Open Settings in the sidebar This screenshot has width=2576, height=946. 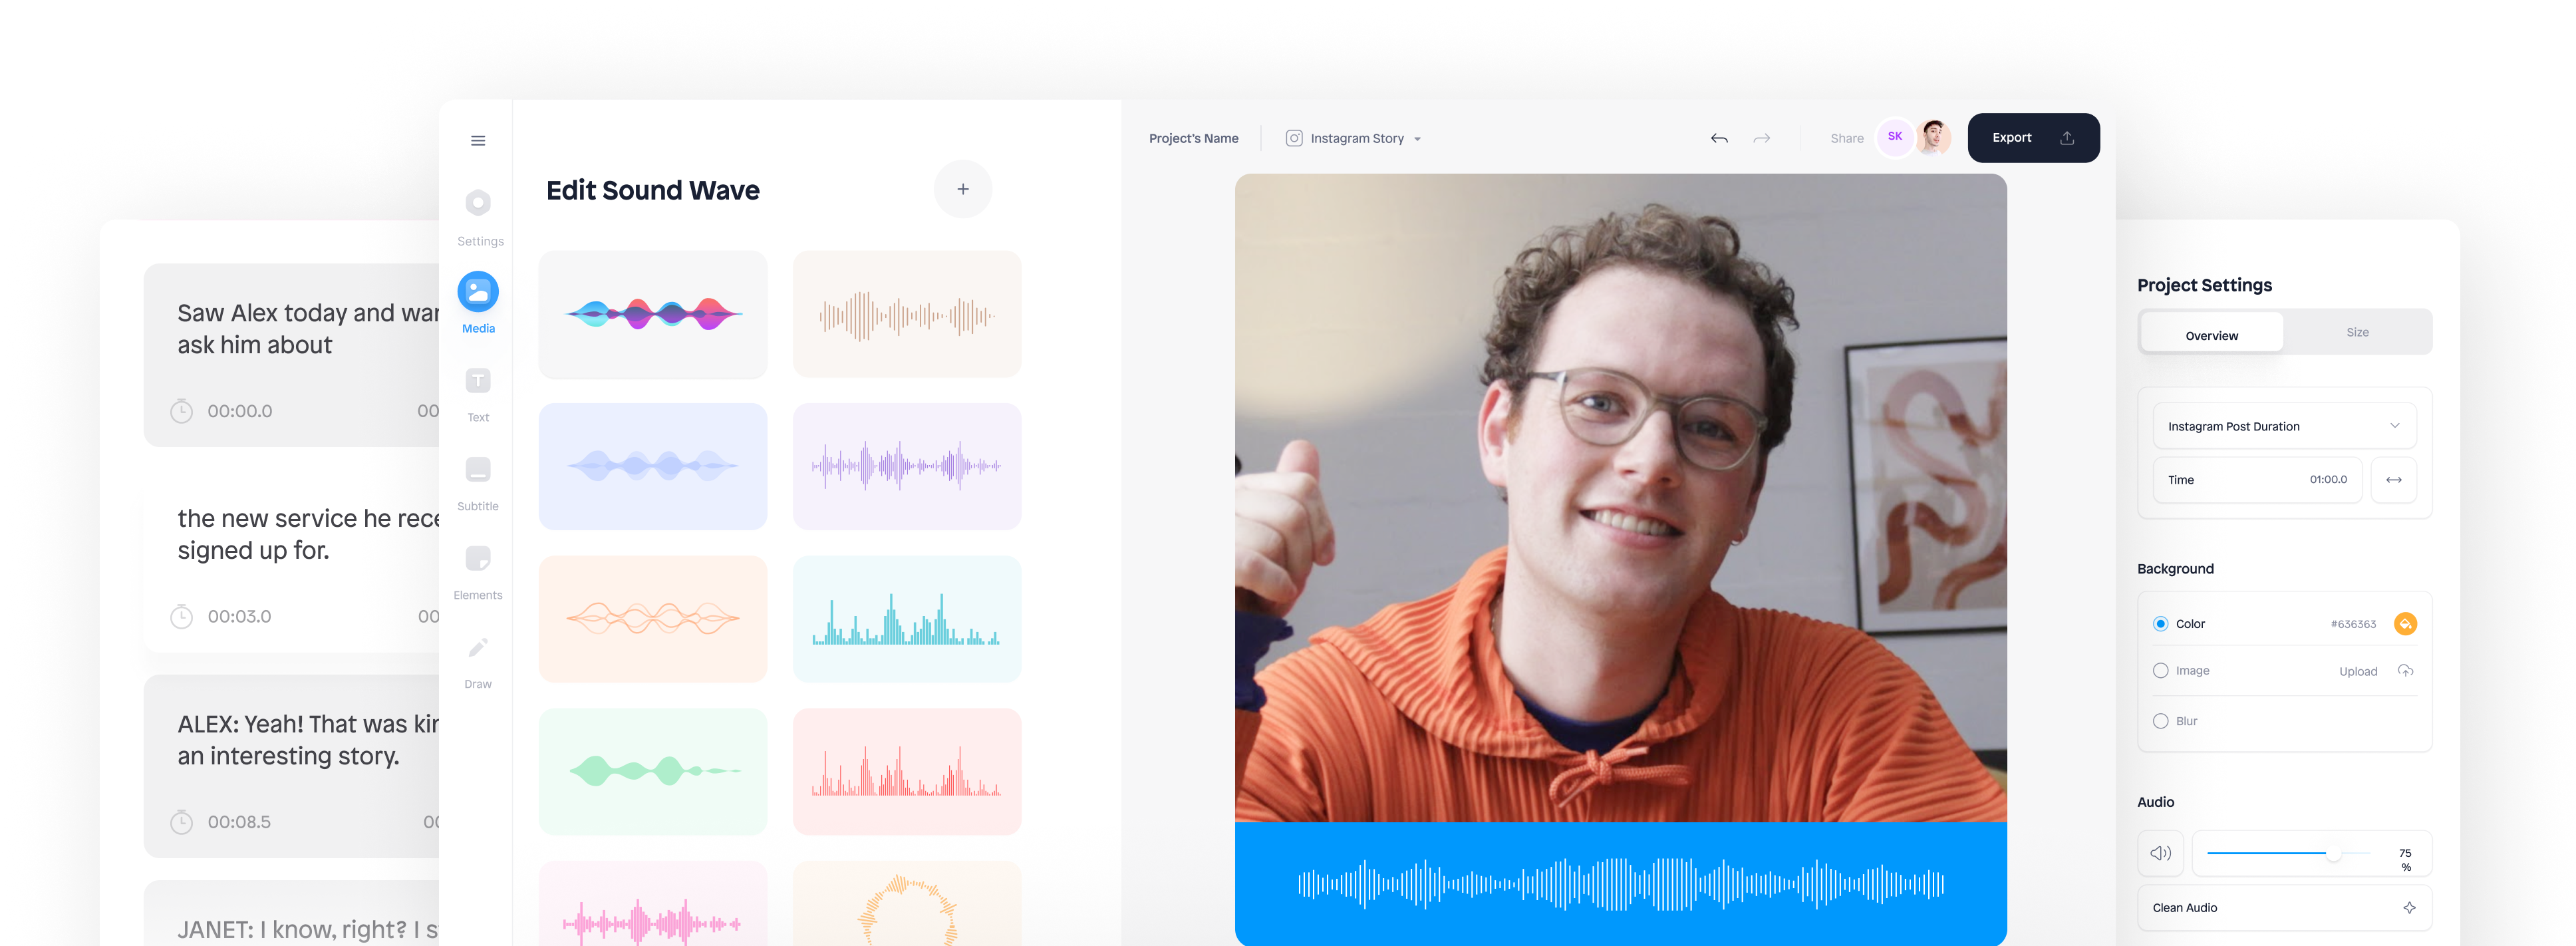coord(479,218)
